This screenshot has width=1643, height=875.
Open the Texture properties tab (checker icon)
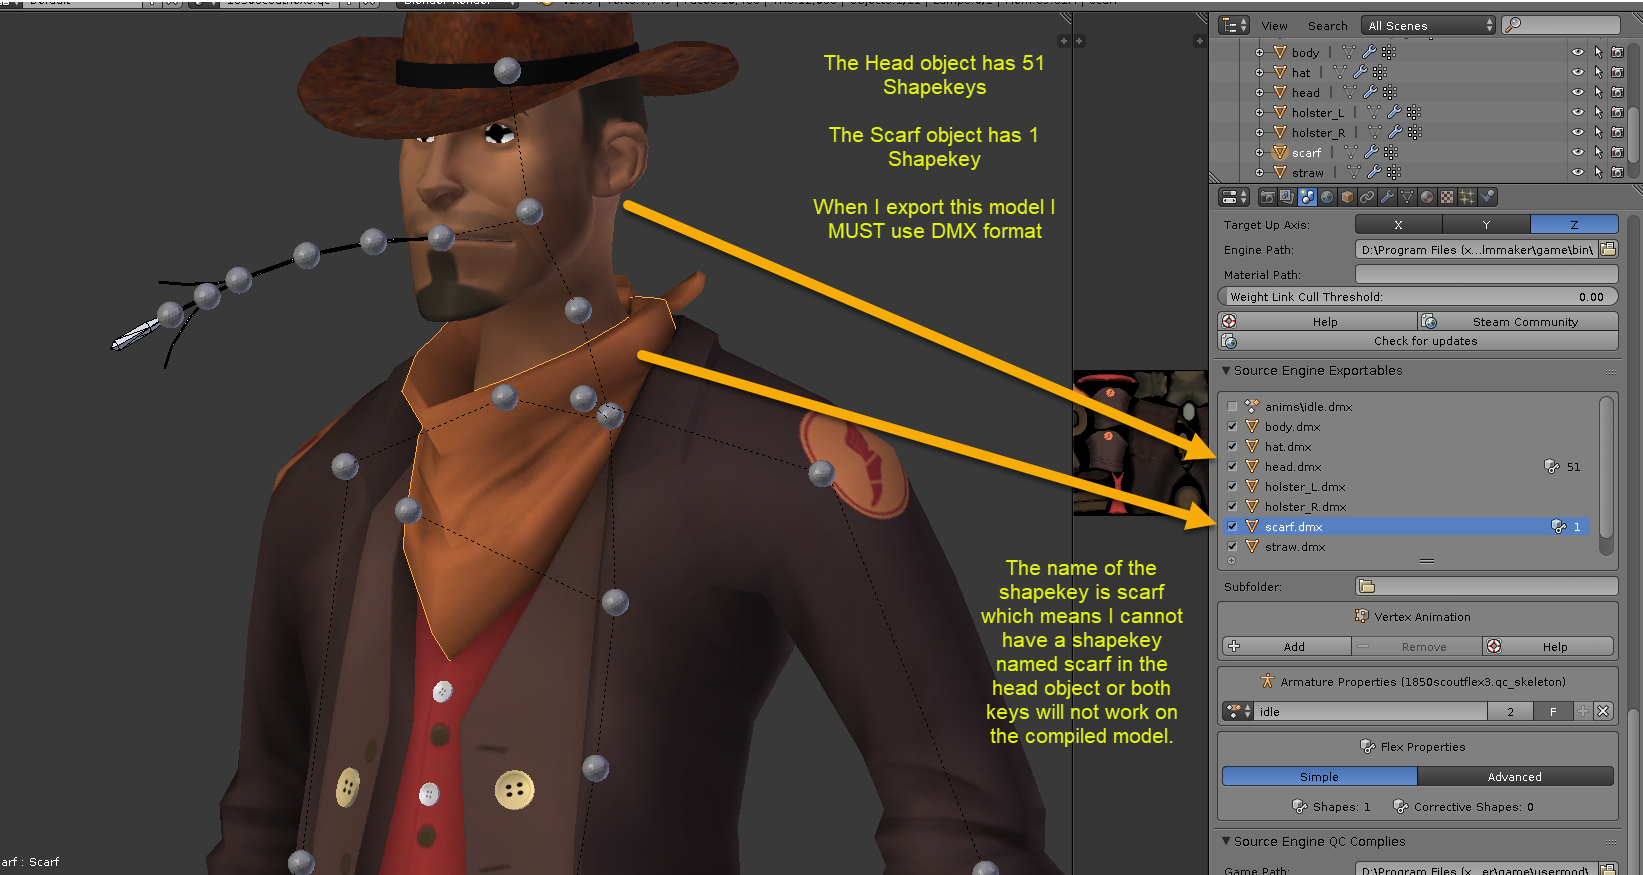[x=1447, y=197]
